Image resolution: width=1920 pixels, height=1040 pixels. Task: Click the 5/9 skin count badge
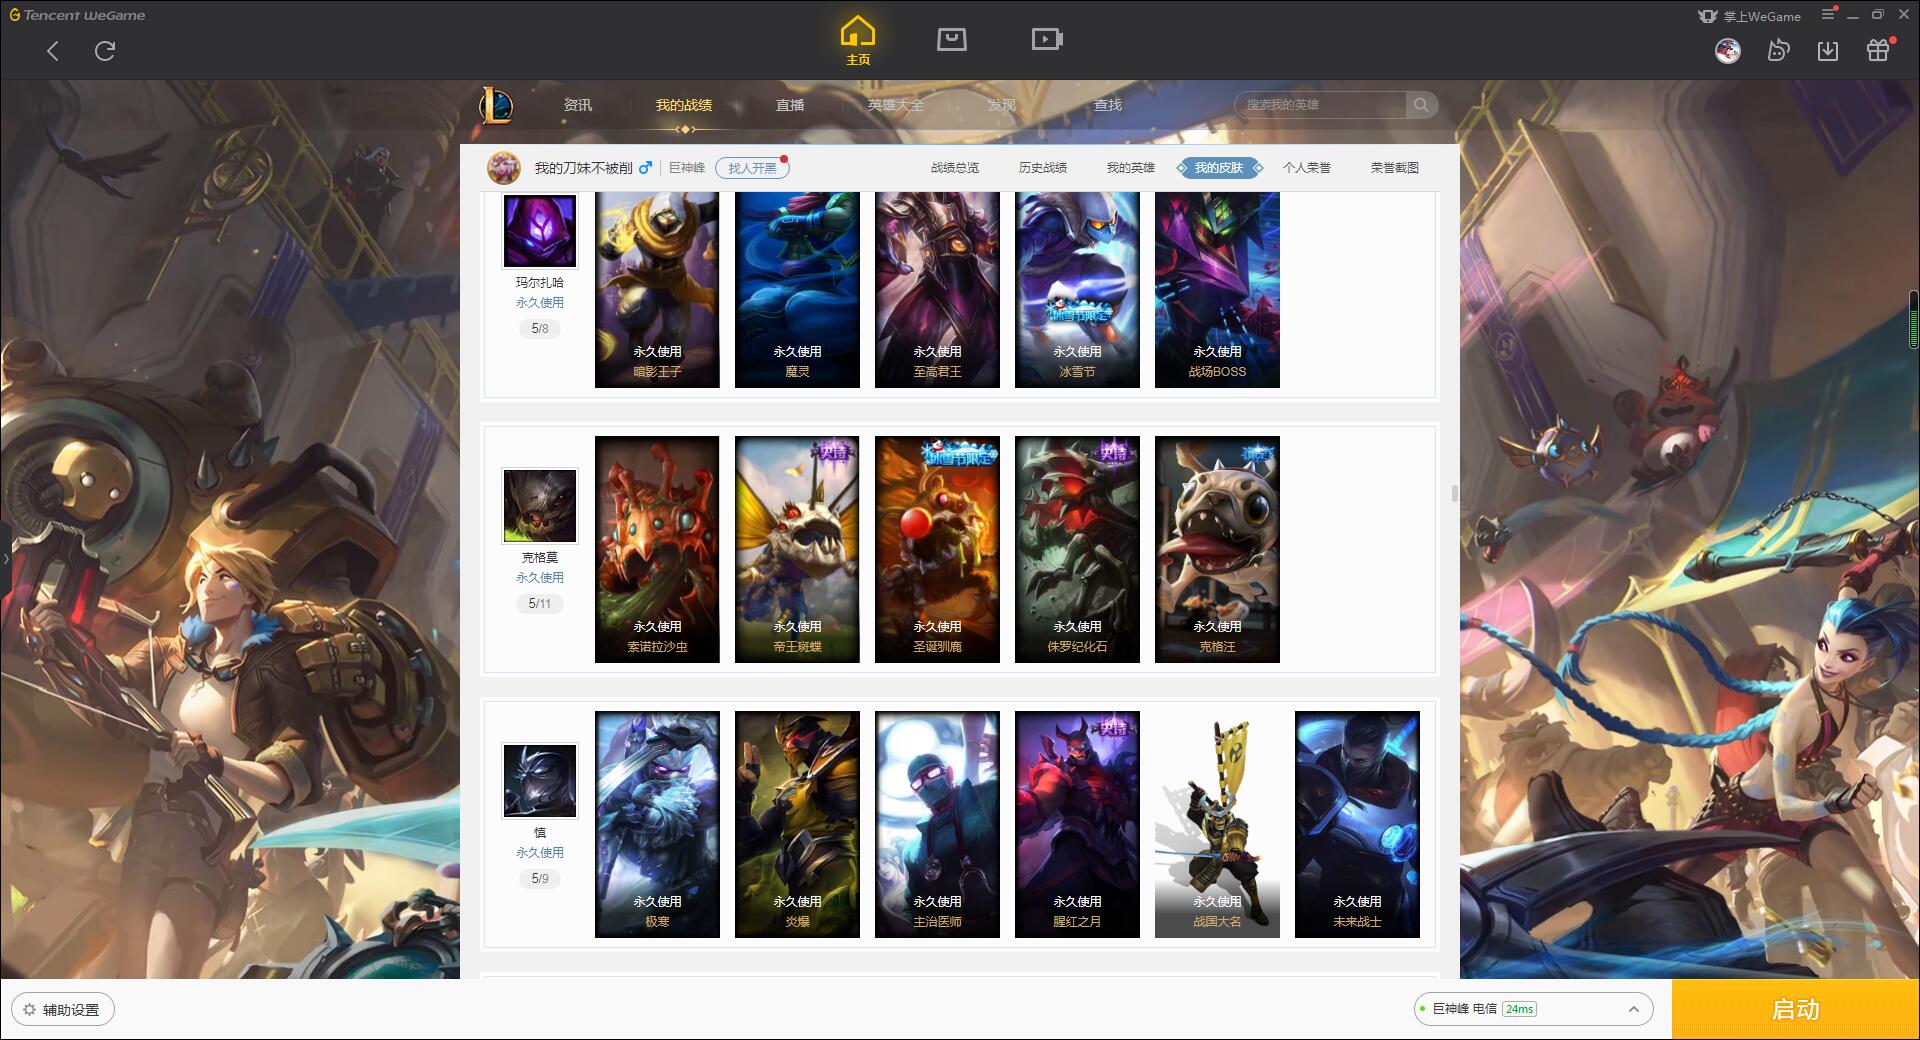[540, 878]
